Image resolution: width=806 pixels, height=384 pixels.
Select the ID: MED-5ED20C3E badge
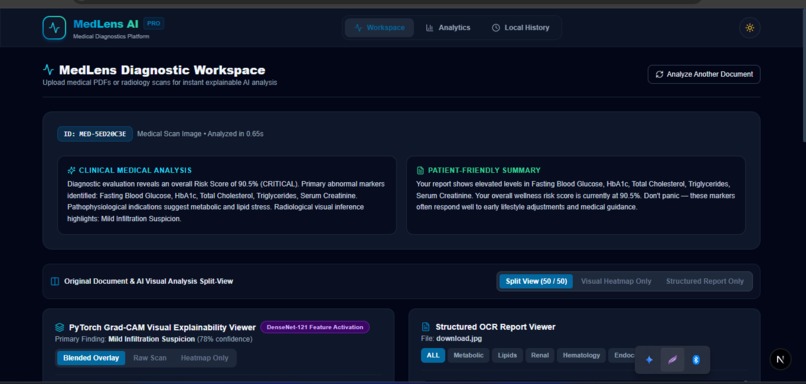click(95, 134)
